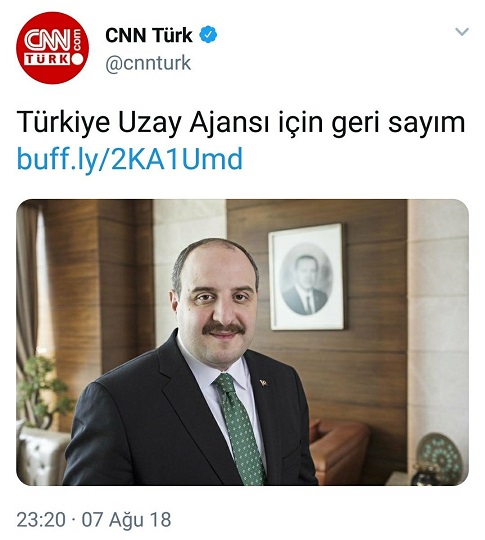Image resolution: width=485 pixels, height=540 pixels.
Task: Open the tweet photo of man in suit
Action: click(x=242, y=342)
